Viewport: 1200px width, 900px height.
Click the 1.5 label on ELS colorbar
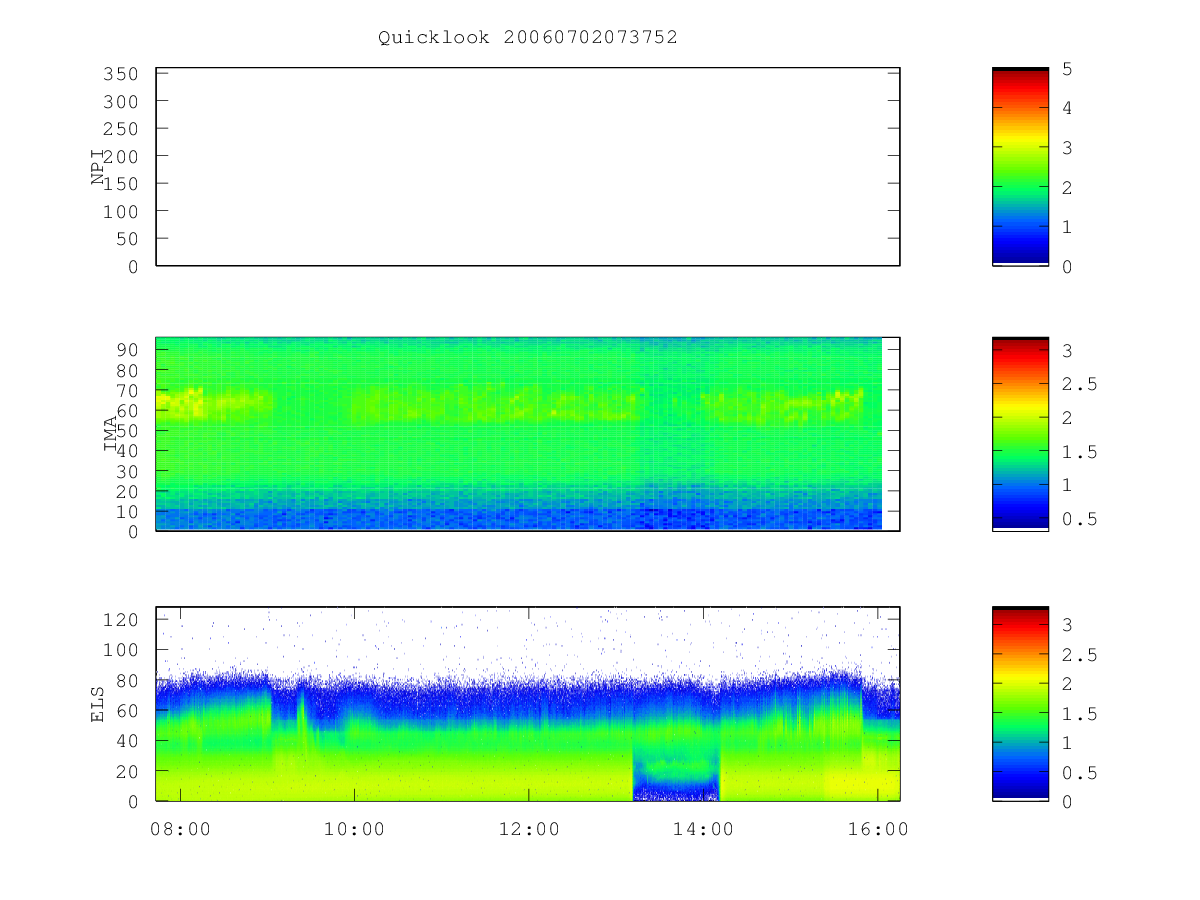[1078, 714]
